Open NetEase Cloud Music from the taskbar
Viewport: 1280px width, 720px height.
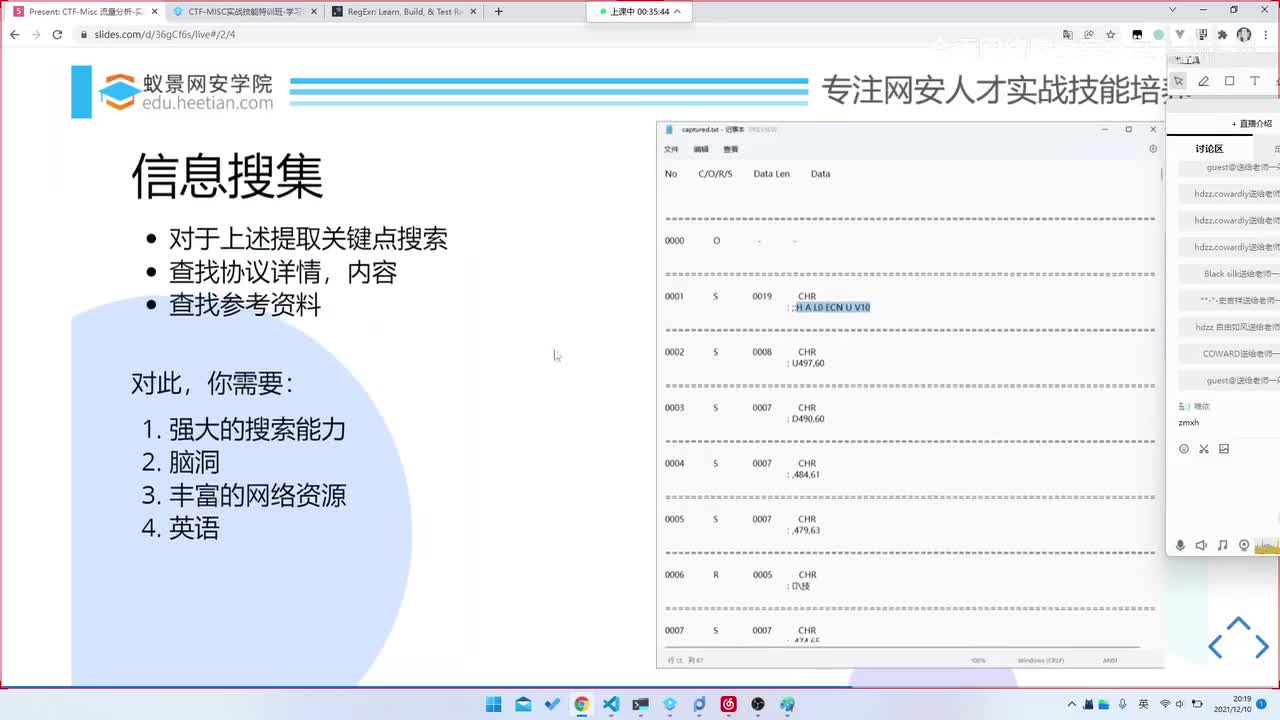click(x=729, y=704)
